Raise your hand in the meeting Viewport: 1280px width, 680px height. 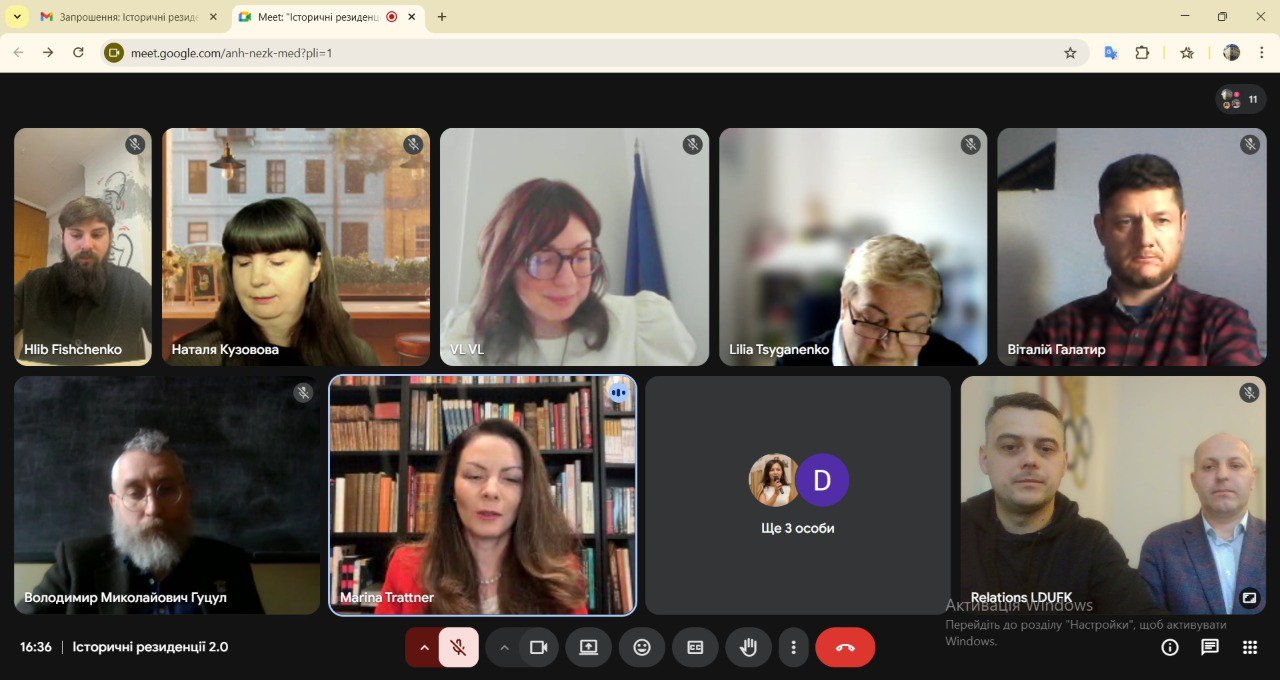coord(748,647)
